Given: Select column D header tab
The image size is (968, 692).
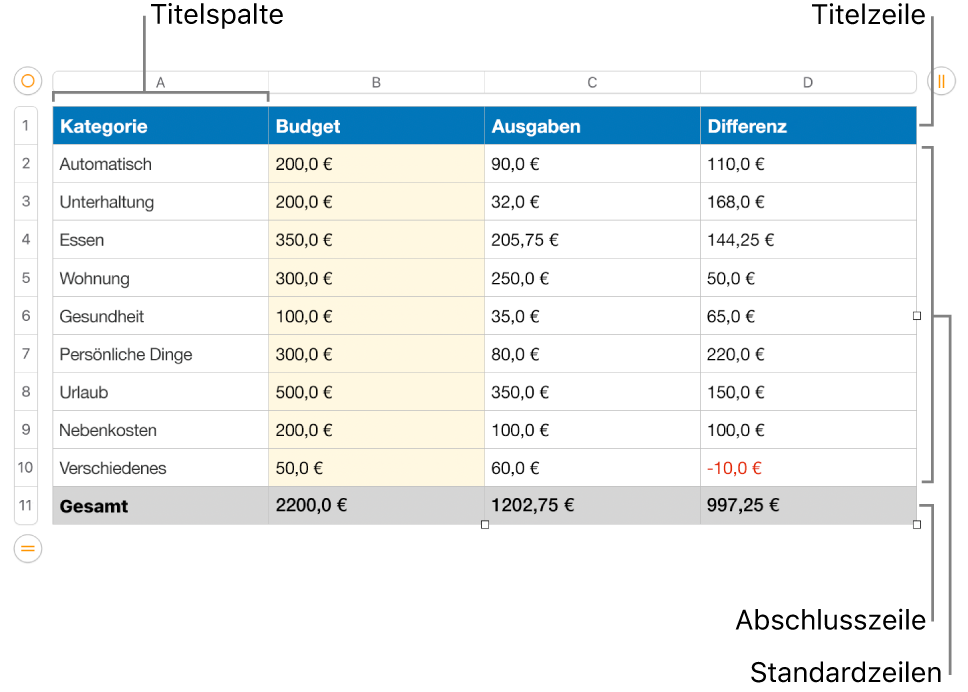Looking at the screenshot, I should (x=808, y=82).
